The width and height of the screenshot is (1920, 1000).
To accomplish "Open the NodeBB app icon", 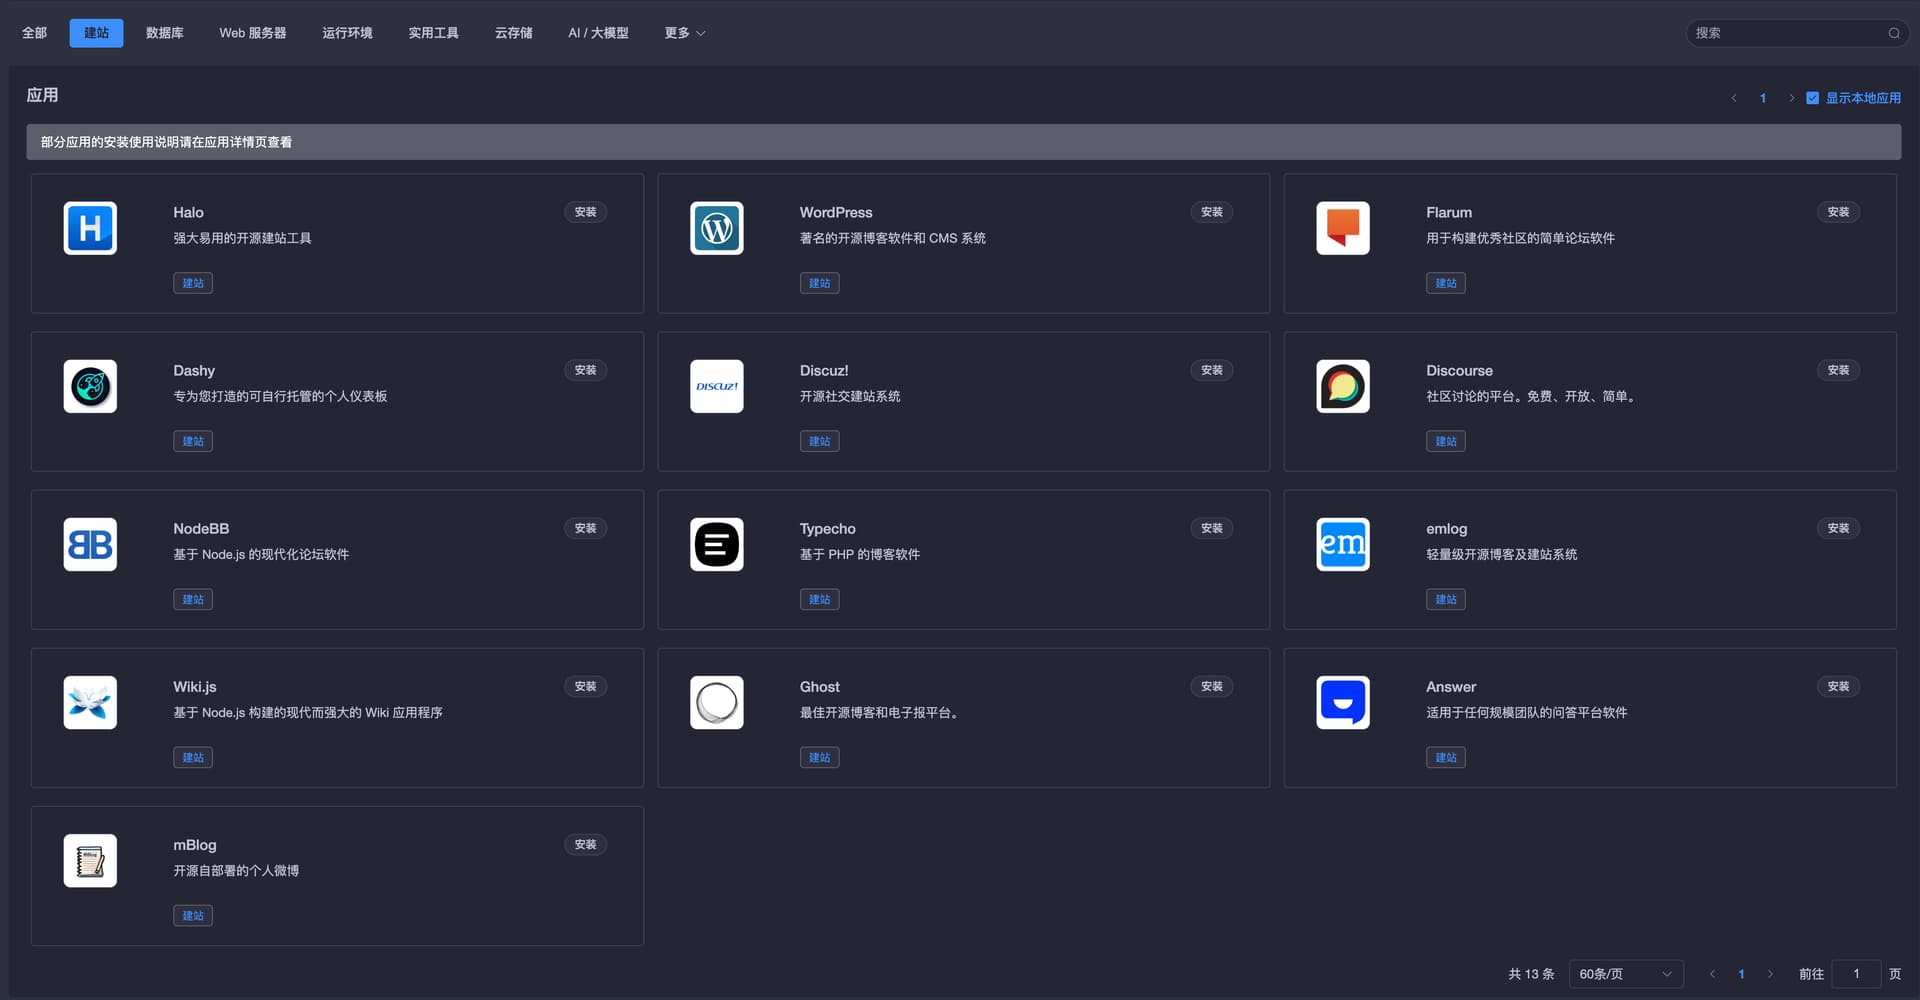I will click(x=90, y=544).
